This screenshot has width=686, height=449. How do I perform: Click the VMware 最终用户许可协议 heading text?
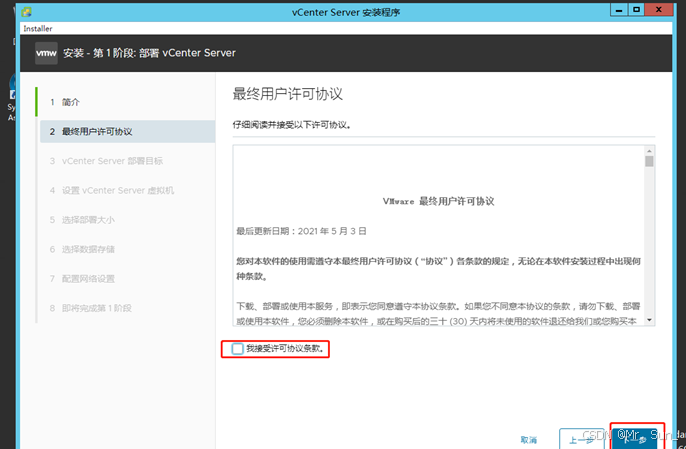click(x=438, y=201)
